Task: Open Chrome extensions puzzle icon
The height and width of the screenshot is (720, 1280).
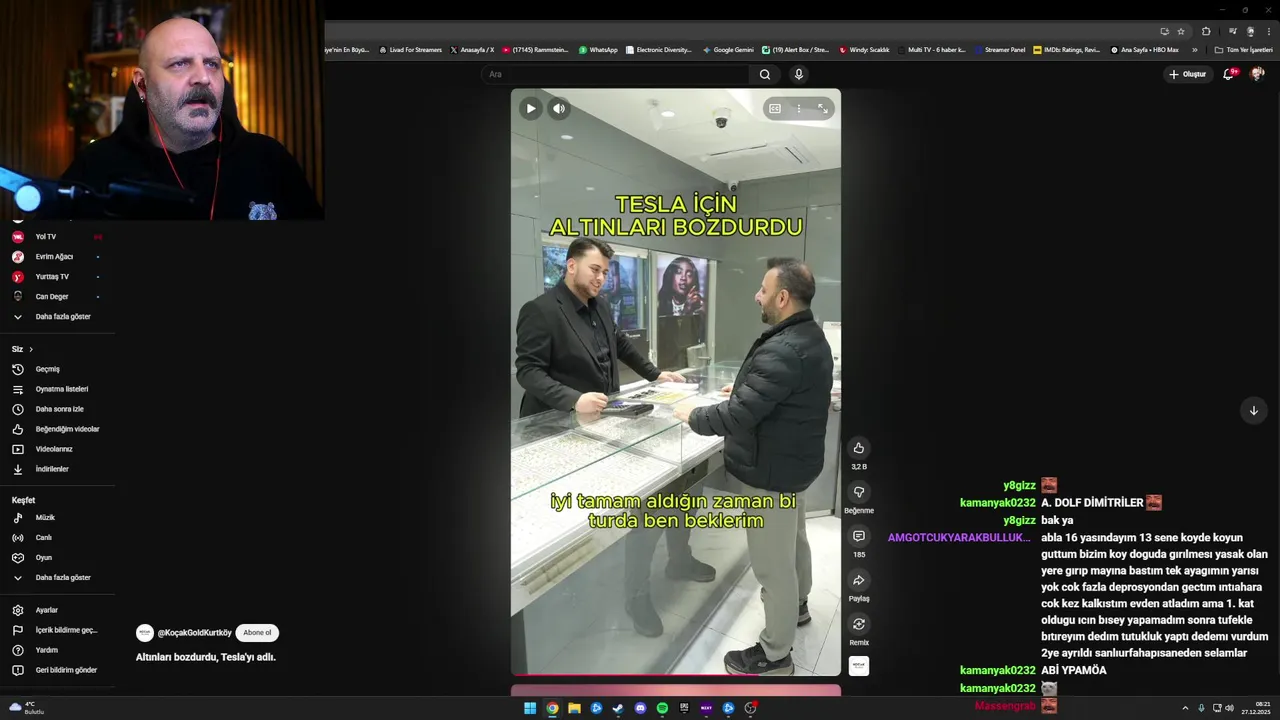Action: (1206, 31)
